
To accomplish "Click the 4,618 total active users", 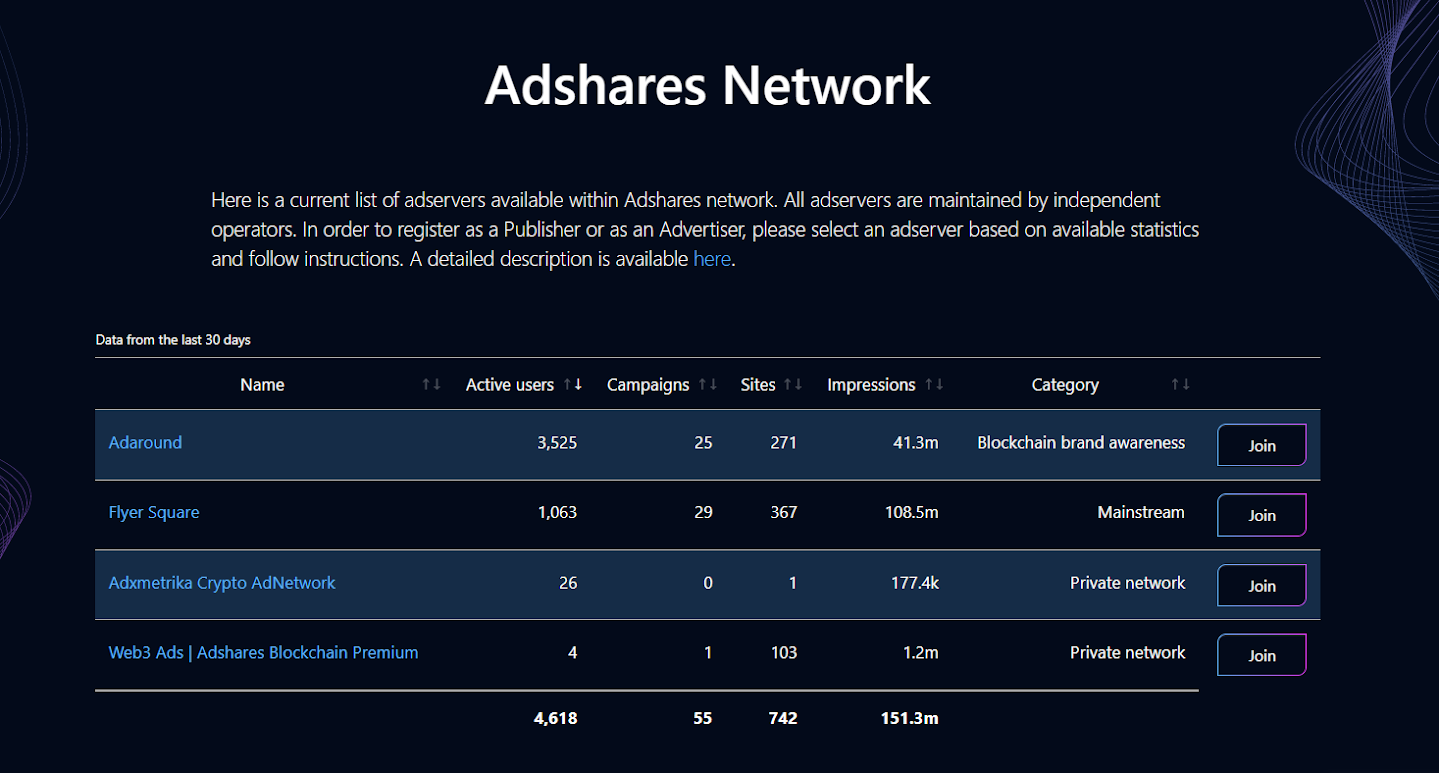I will (556, 718).
